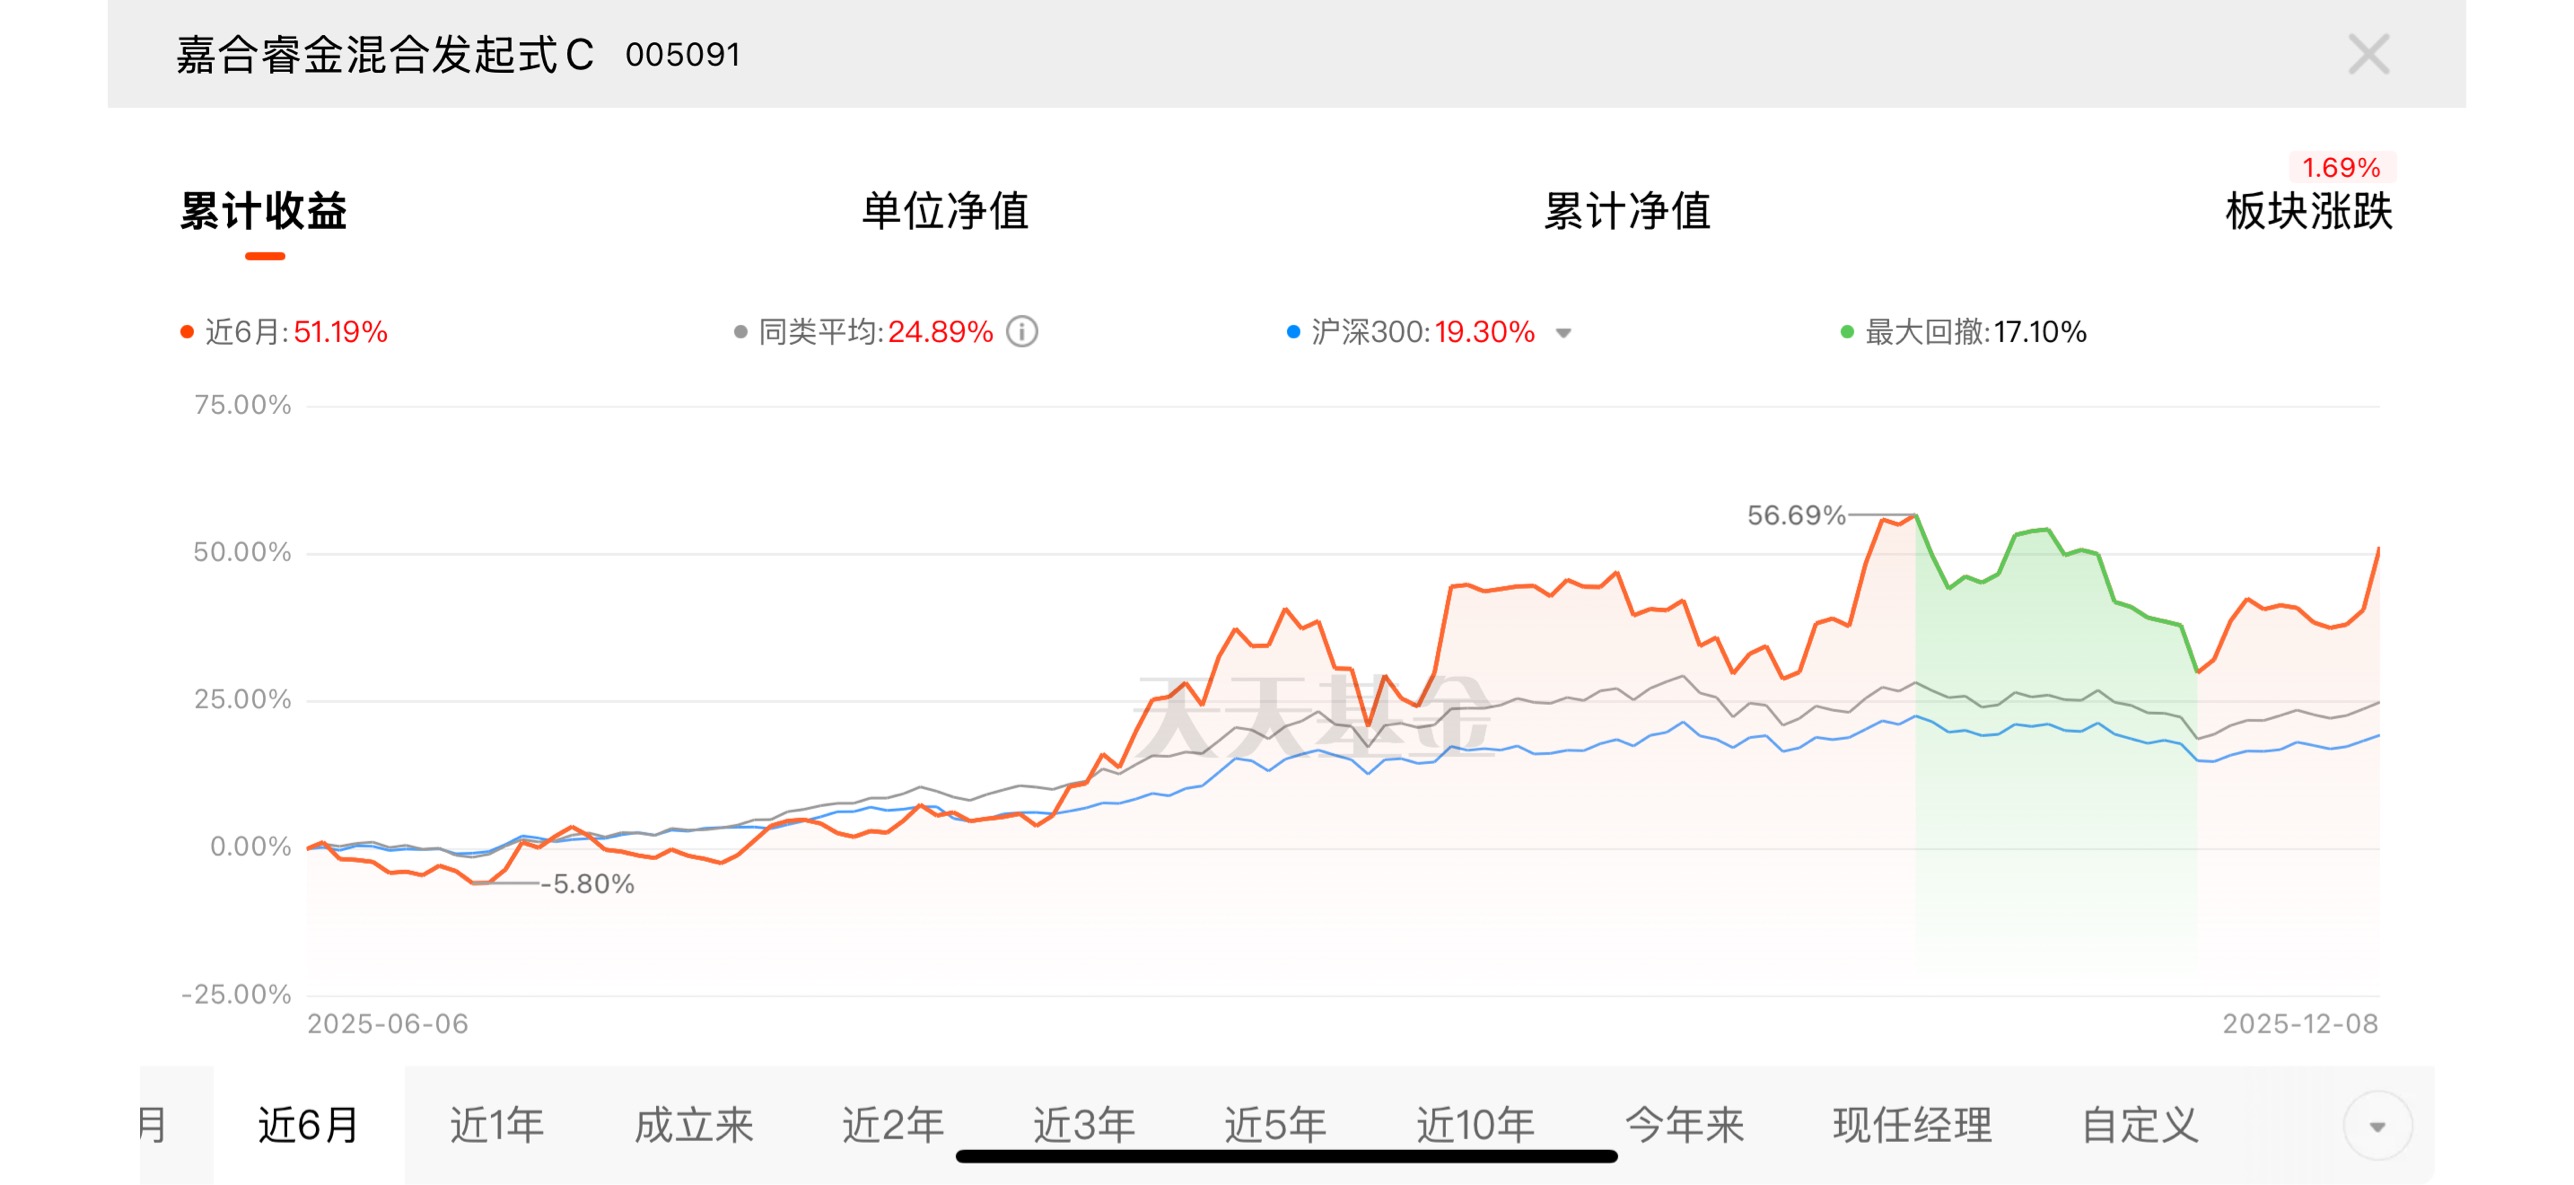Choose the 近2年 period

(893, 1125)
